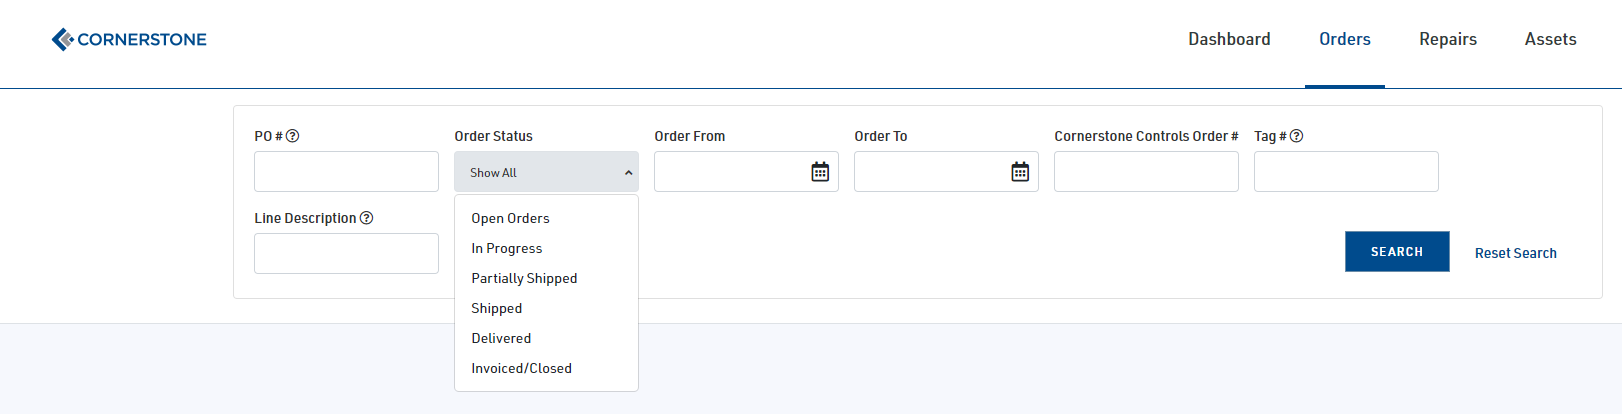The height and width of the screenshot is (414, 1622).
Task: Click the Cornerstone Controls Order # field
Action: click(x=1146, y=172)
